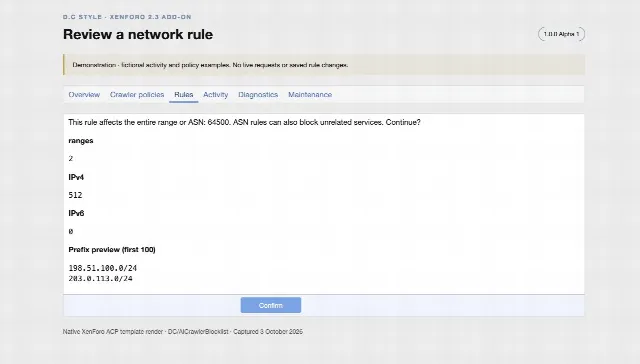The image size is (640, 364).
Task: Click the 1.0.0 Alpha 1 version badge
Action: pos(561,34)
